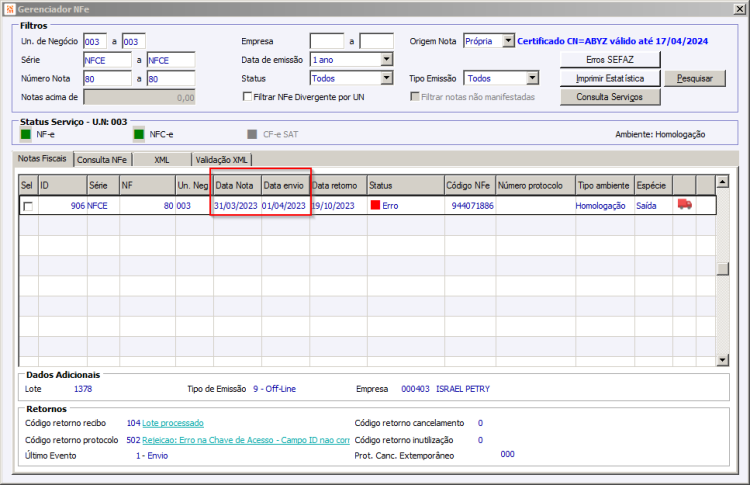Viewport: 750px width, 485px height.
Task: Click the first Número Nota field
Action: click(107, 79)
